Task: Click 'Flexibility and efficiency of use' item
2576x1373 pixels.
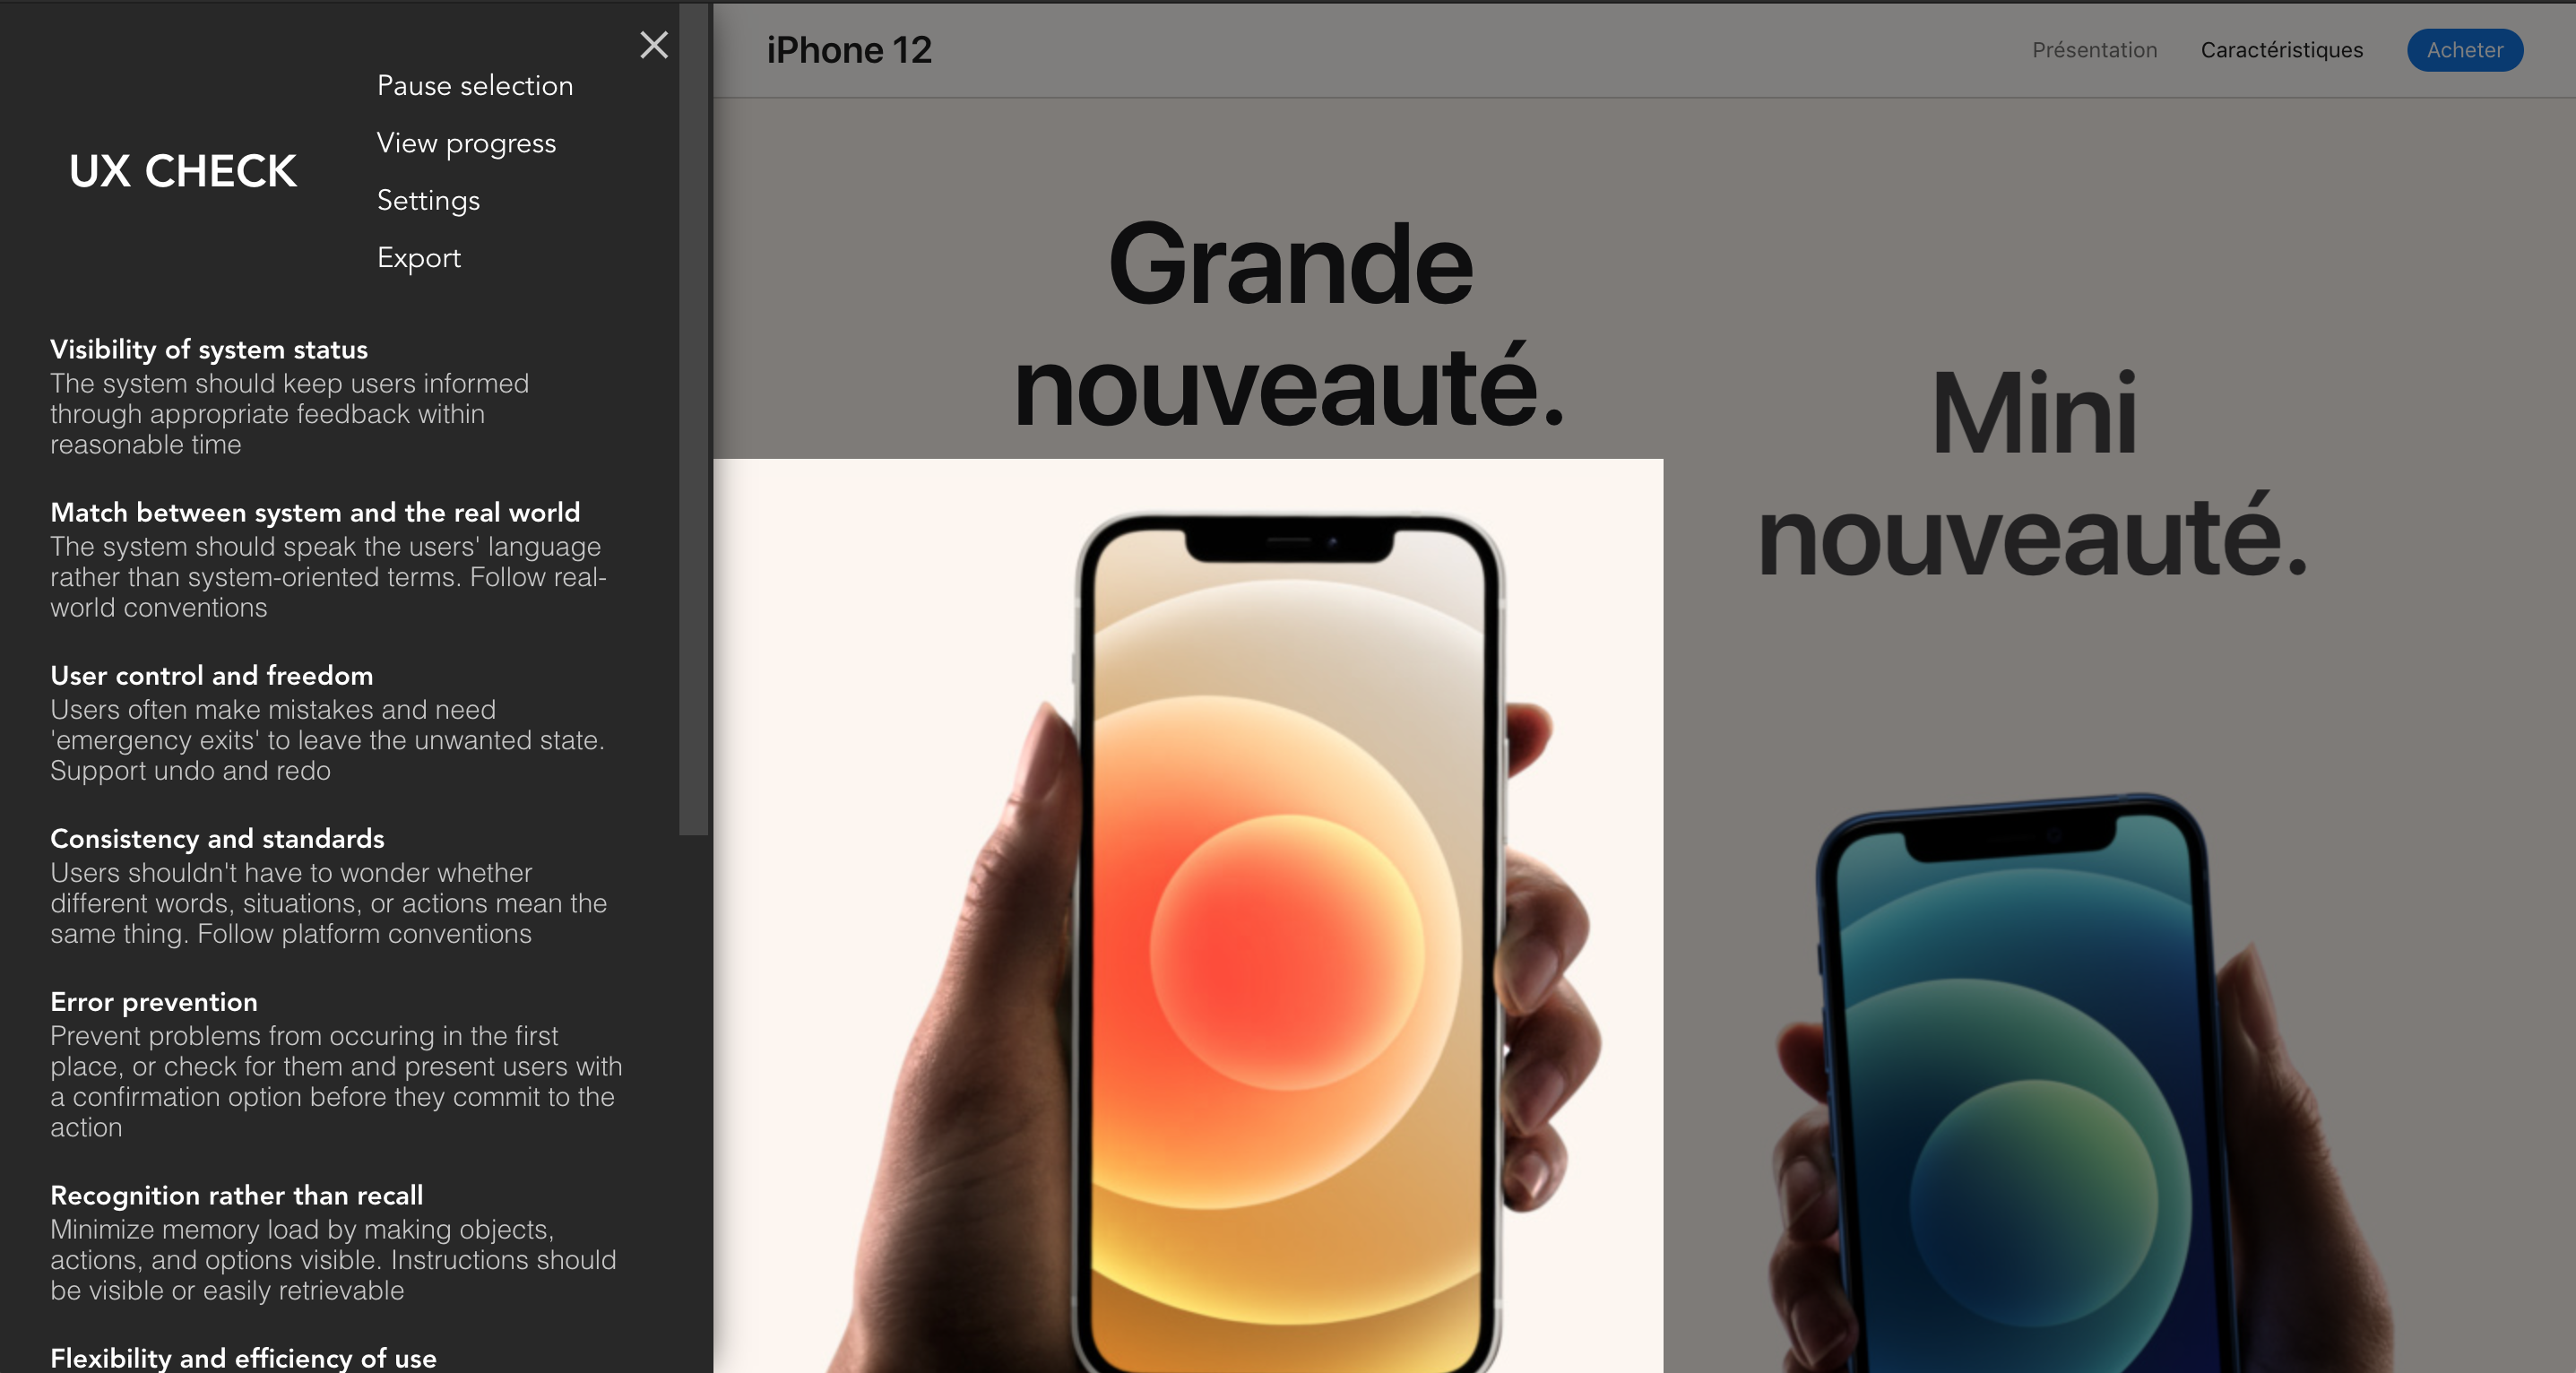Action: (x=244, y=1356)
